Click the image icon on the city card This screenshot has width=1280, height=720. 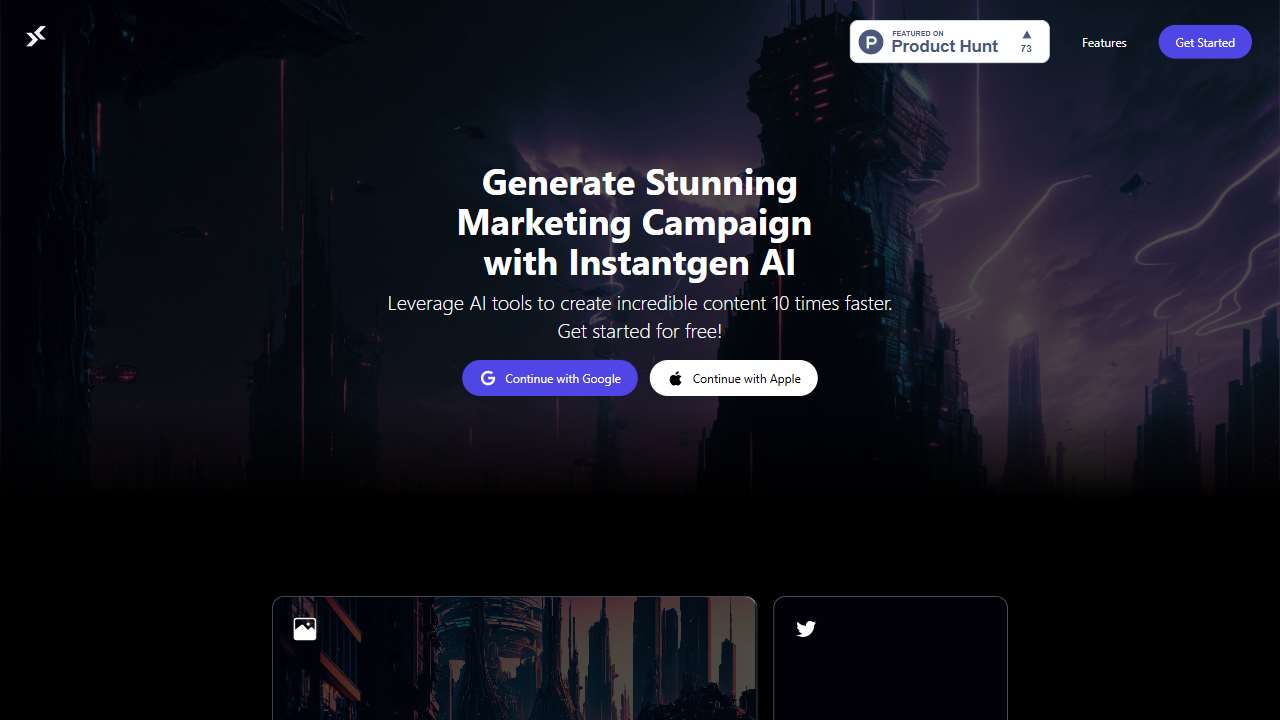coord(305,628)
